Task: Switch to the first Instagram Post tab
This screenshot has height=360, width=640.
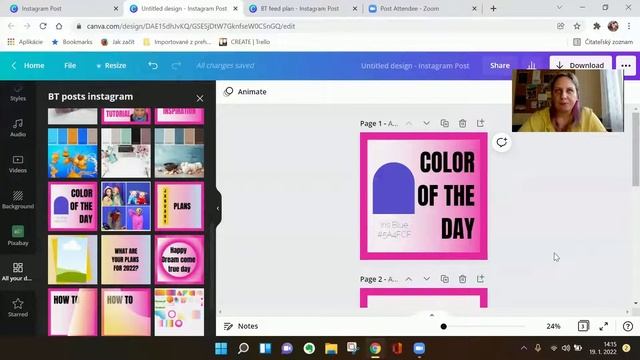Action: point(62,8)
